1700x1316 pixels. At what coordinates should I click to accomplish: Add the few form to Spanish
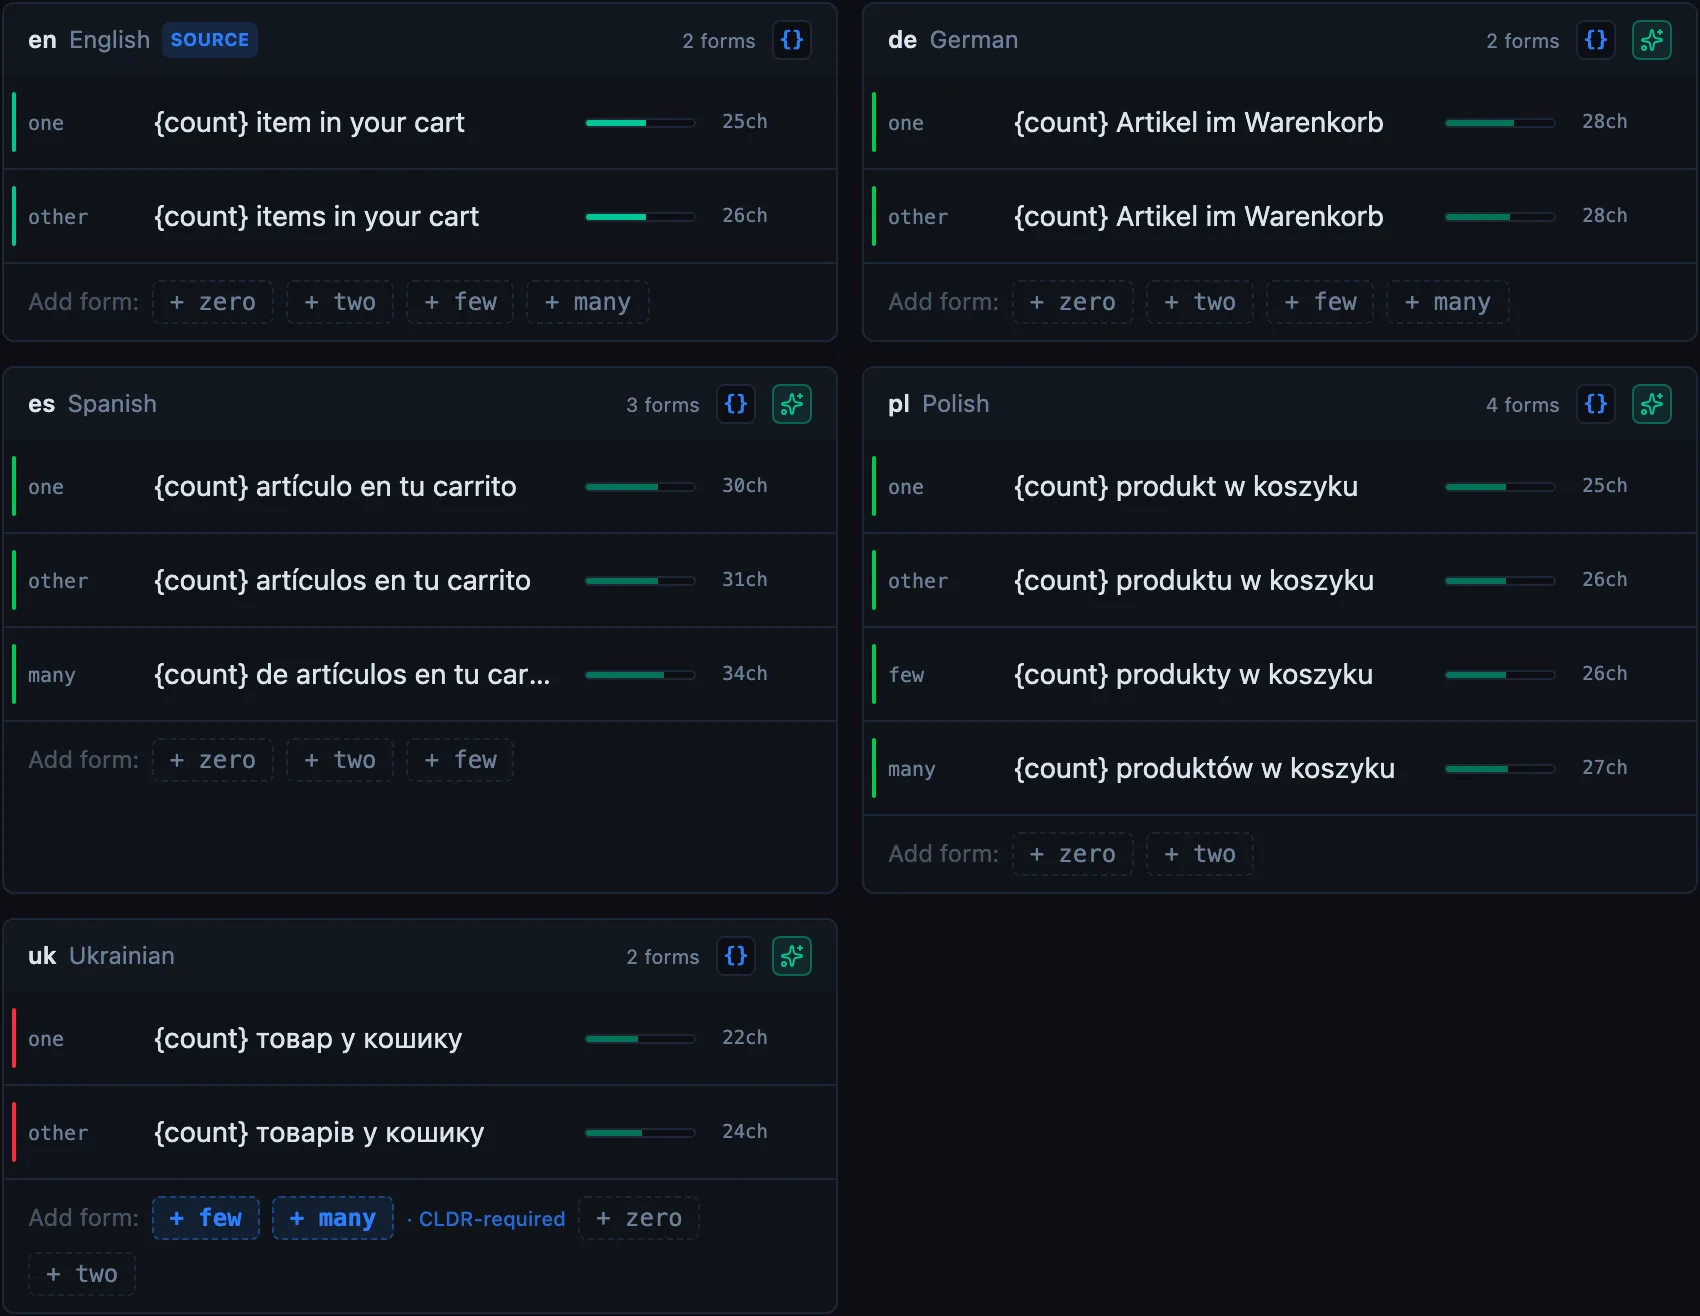click(460, 760)
